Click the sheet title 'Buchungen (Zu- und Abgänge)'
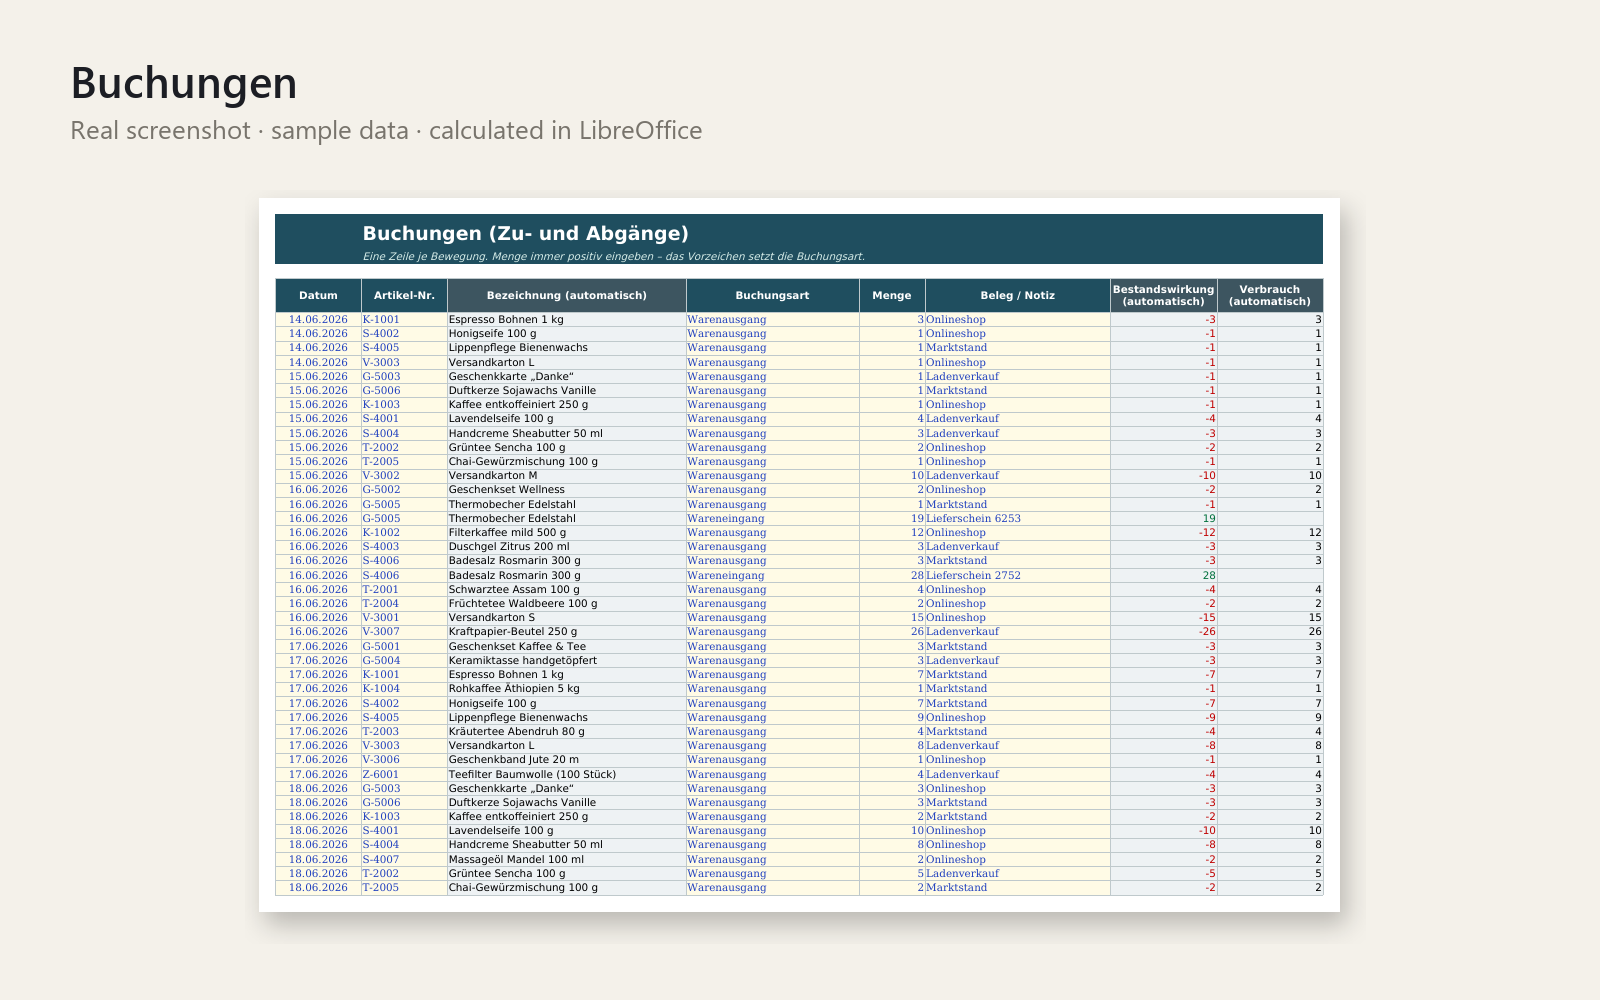The image size is (1600, 1000). pos(525,233)
